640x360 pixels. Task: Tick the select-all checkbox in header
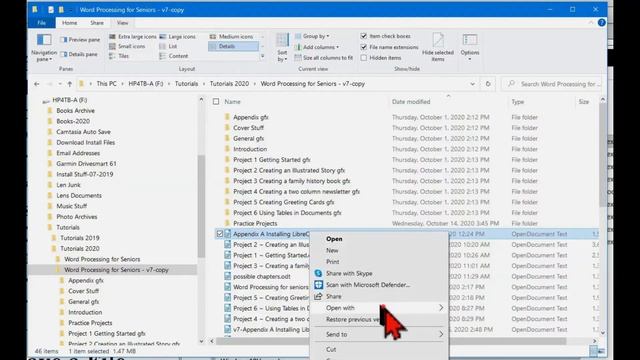216,102
